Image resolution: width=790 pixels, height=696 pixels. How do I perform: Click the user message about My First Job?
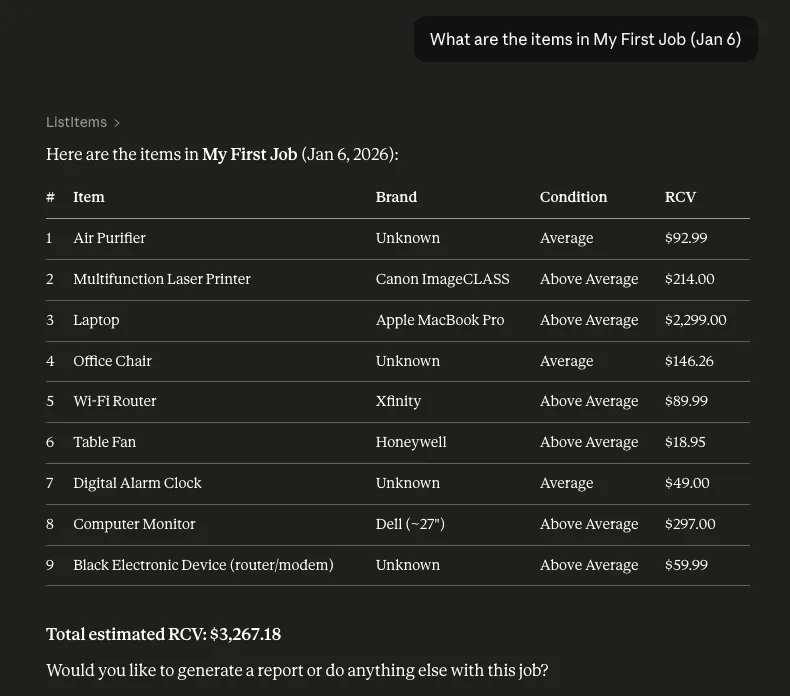[585, 39]
